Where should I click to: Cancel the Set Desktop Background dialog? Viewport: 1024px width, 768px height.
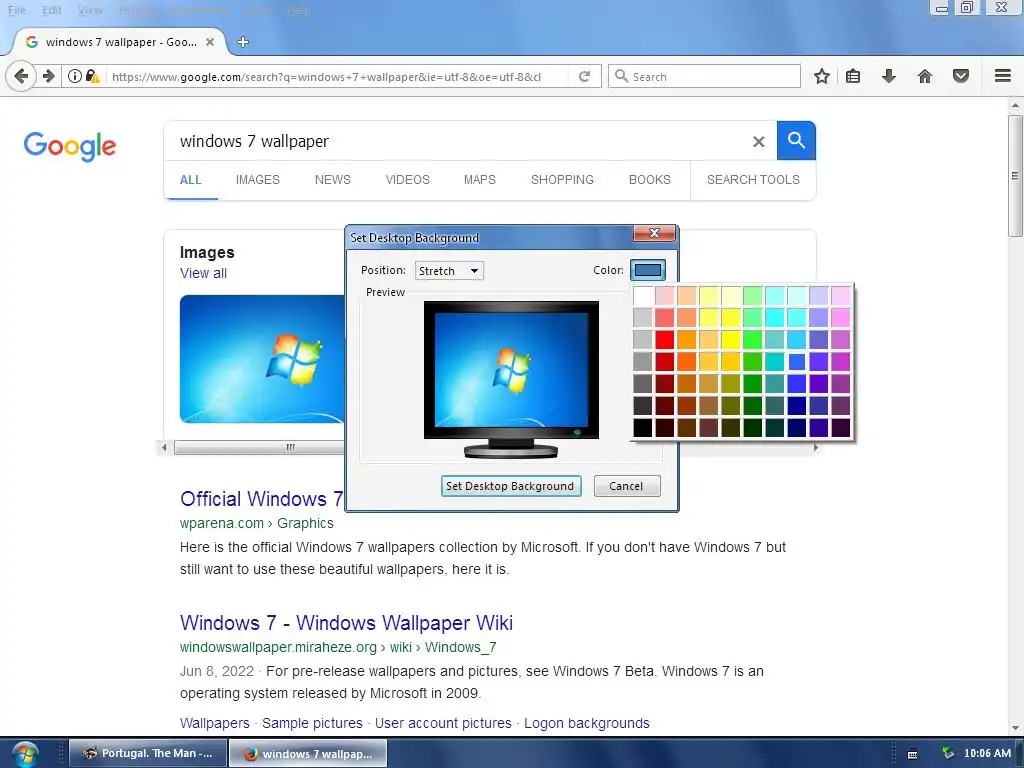[626, 486]
